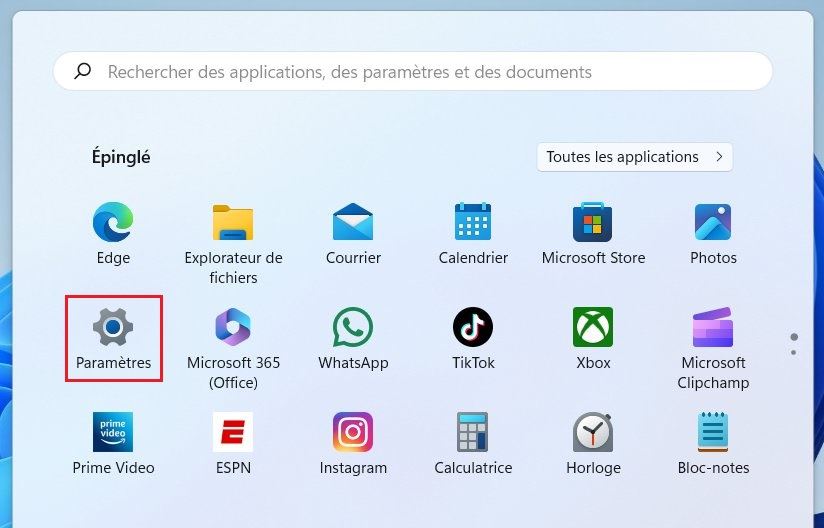This screenshot has height=528, width=824.
Task: Launch Microsoft 365 (Office)
Action: (x=233, y=349)
